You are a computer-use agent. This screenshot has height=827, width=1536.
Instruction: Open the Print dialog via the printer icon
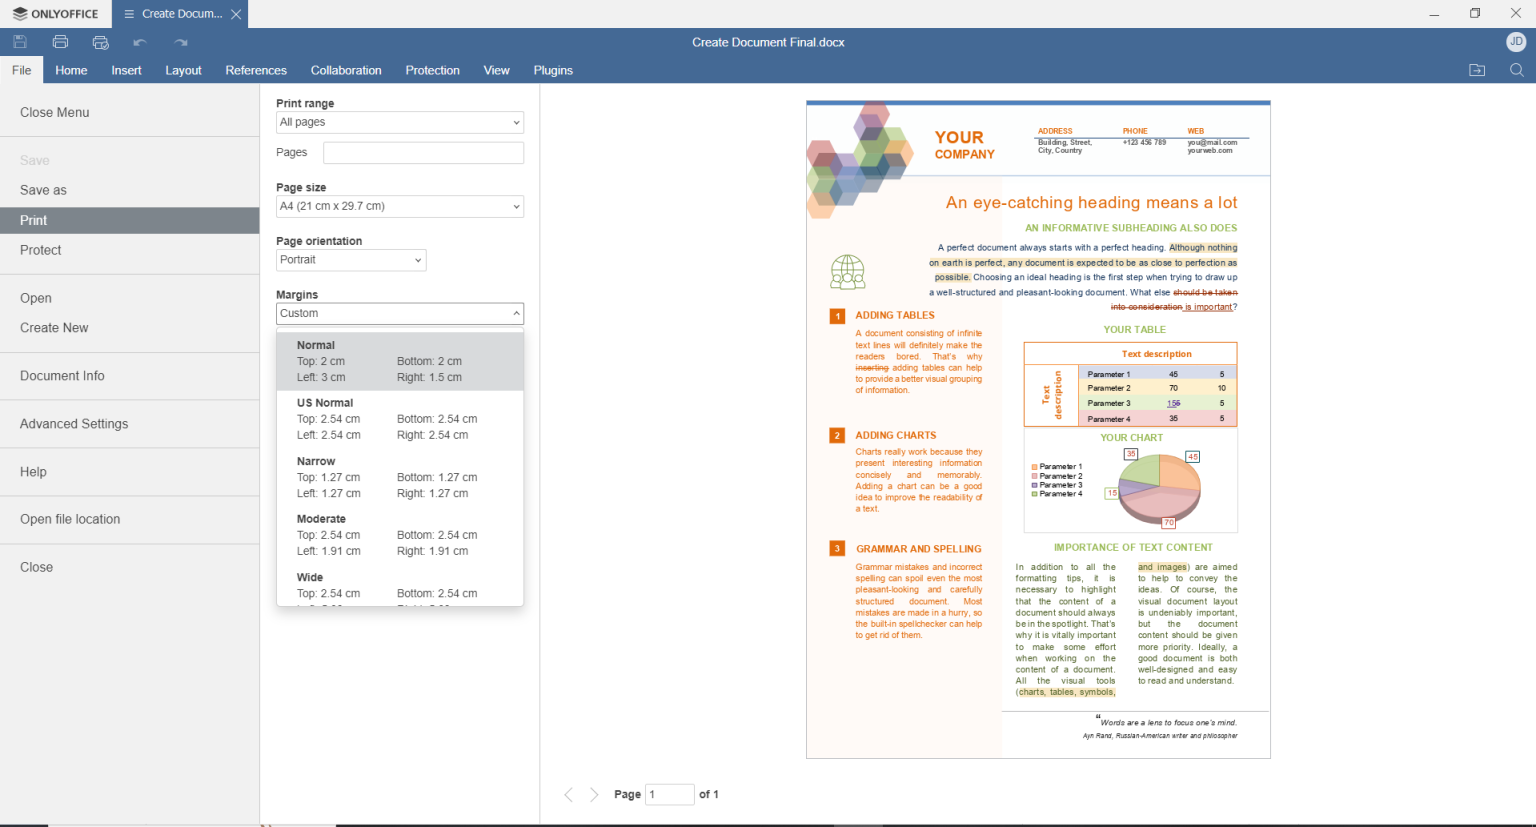coord(59,42)
